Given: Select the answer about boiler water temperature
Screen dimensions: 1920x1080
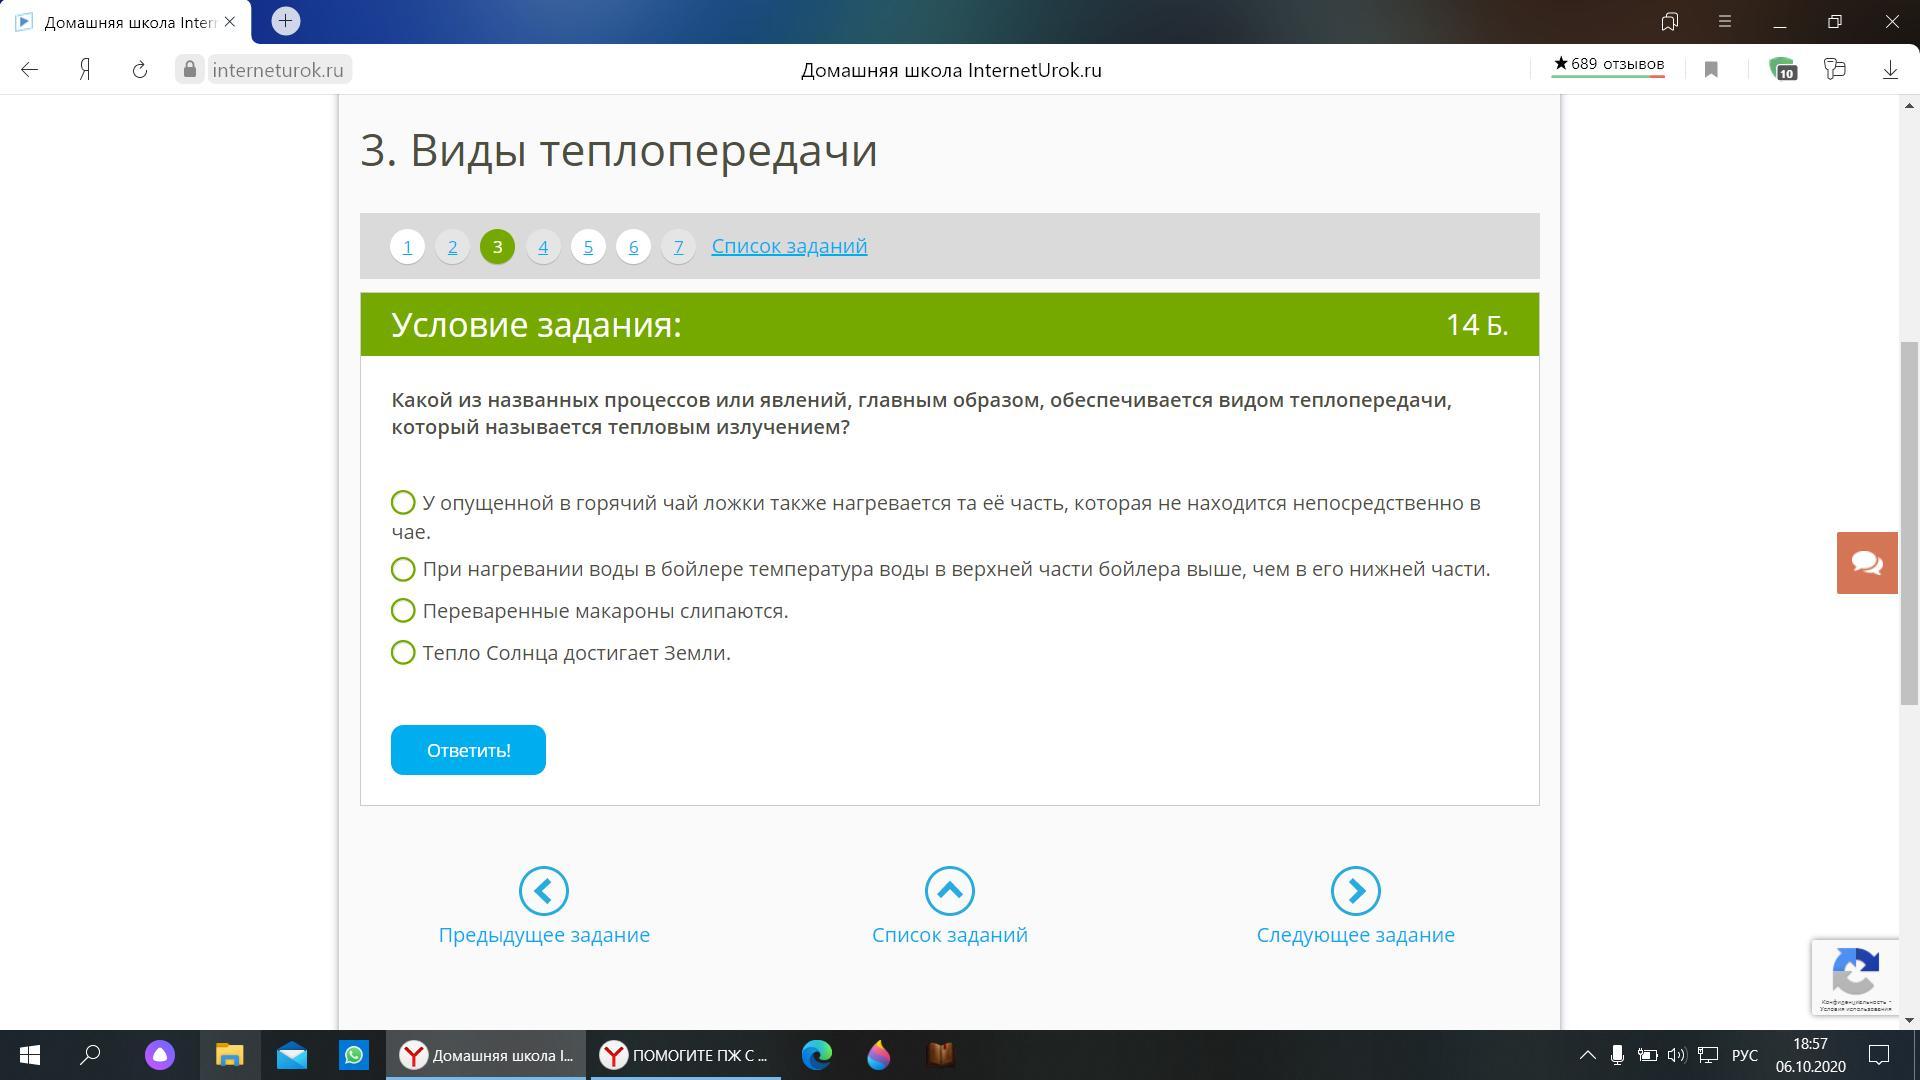Looking at the screenshot, I should pyautogui.click(x=403, y=569).
